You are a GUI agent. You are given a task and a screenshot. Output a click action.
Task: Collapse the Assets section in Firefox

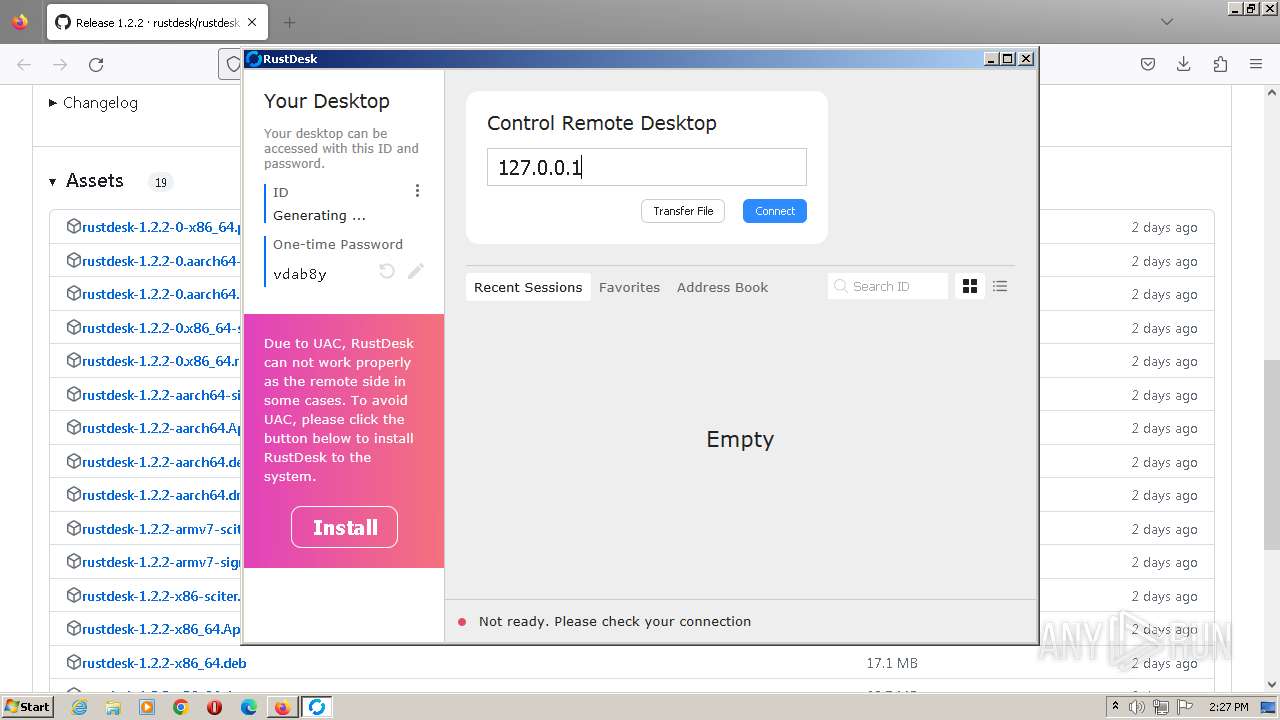[x=86, y=181]
